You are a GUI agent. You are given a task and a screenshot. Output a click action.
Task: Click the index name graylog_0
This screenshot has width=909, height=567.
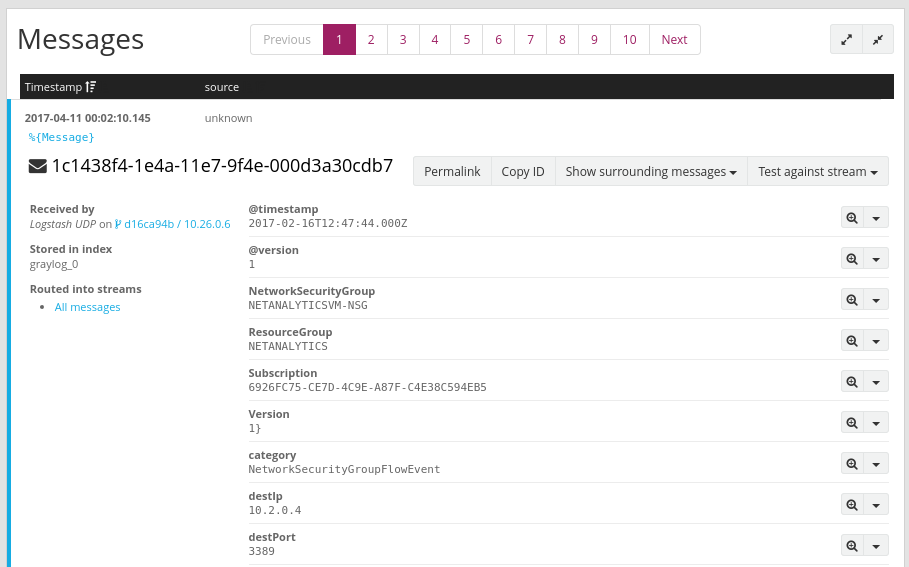coord(54,264)
